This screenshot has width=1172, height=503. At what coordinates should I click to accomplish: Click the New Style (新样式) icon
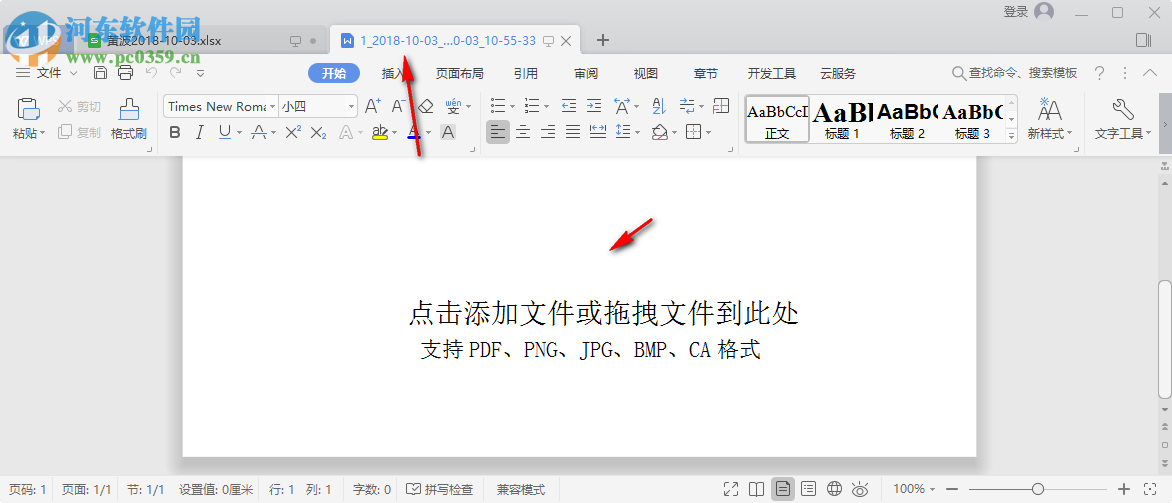[x=1050, y=110]
